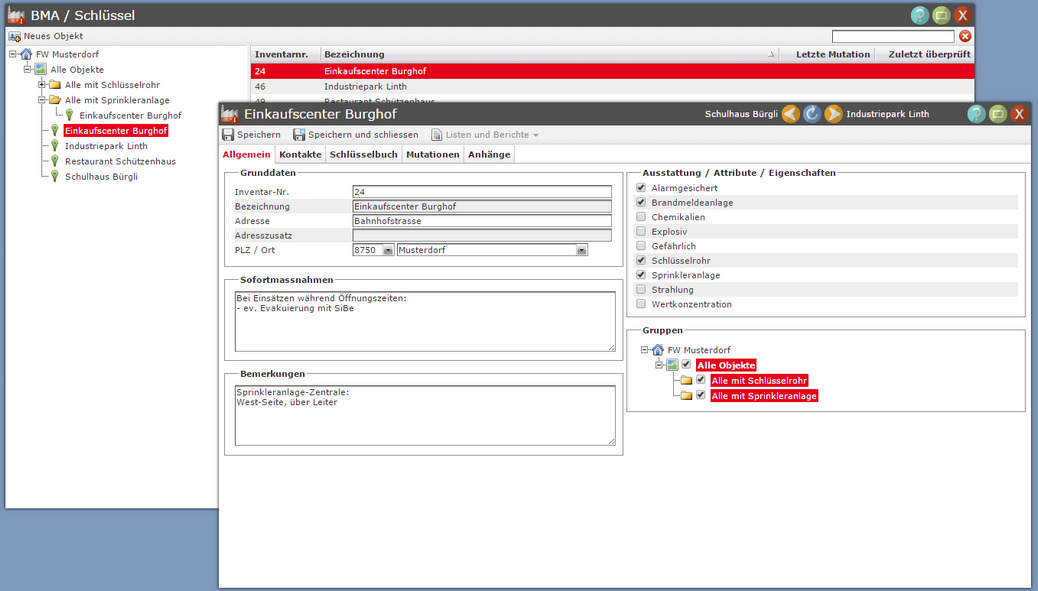Switch to the Kontakte tab
The width and height of the screenshot is (1038, 591).
pyautogui.click(x=300, y=155)
